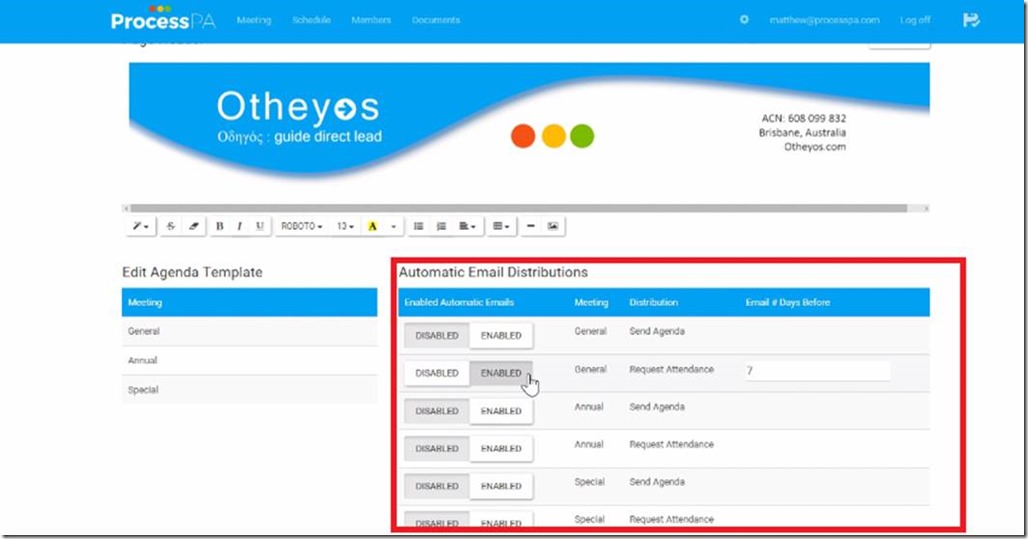1028x539 pixels.
Task: Apply bold formatting in editor toolbar
Action: coord(219,227)
